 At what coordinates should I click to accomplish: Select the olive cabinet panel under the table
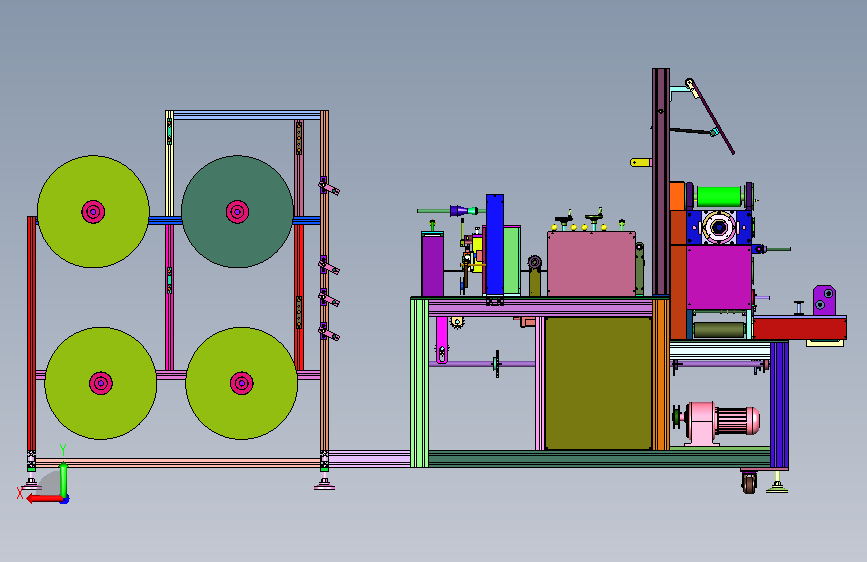pos(598,383)
